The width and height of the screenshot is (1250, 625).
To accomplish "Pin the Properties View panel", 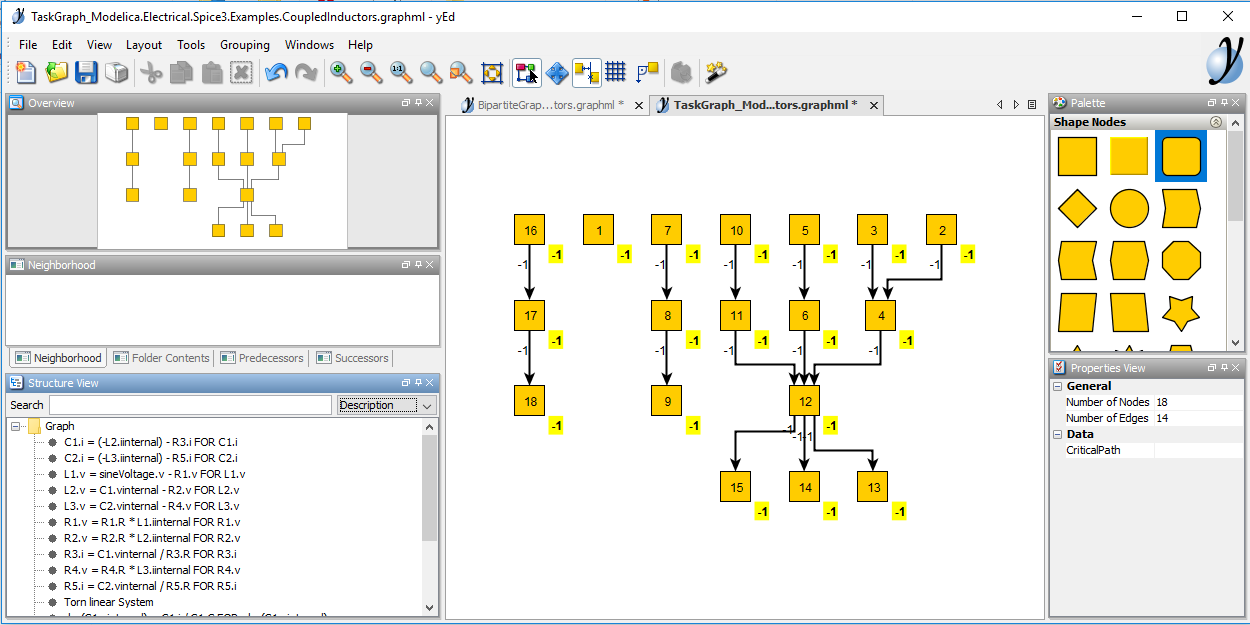I will pos(1224,367).
